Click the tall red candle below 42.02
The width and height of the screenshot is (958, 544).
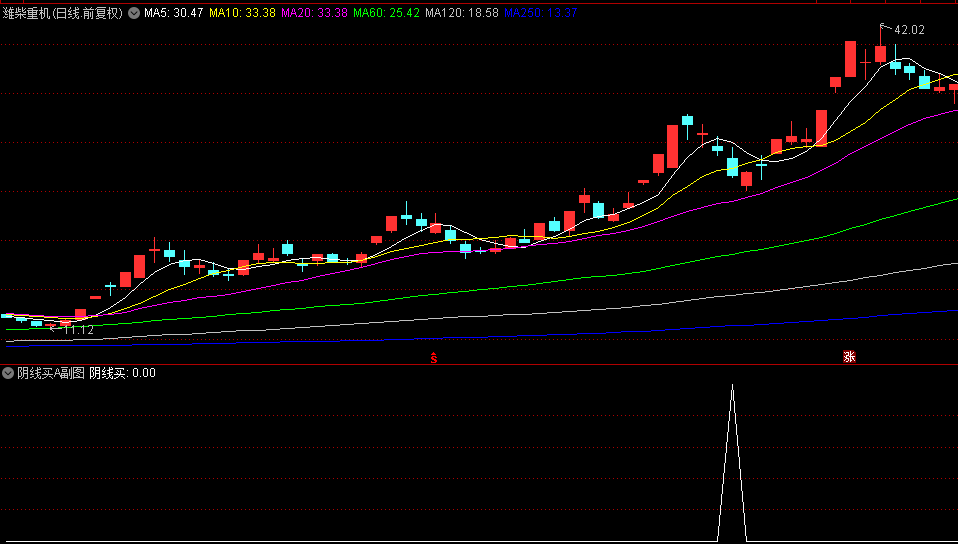(x=880, y=54)
